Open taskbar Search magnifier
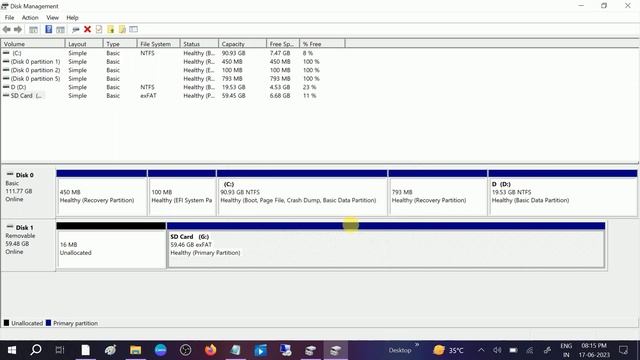This screenshot has height=360, width=640. 36,350
